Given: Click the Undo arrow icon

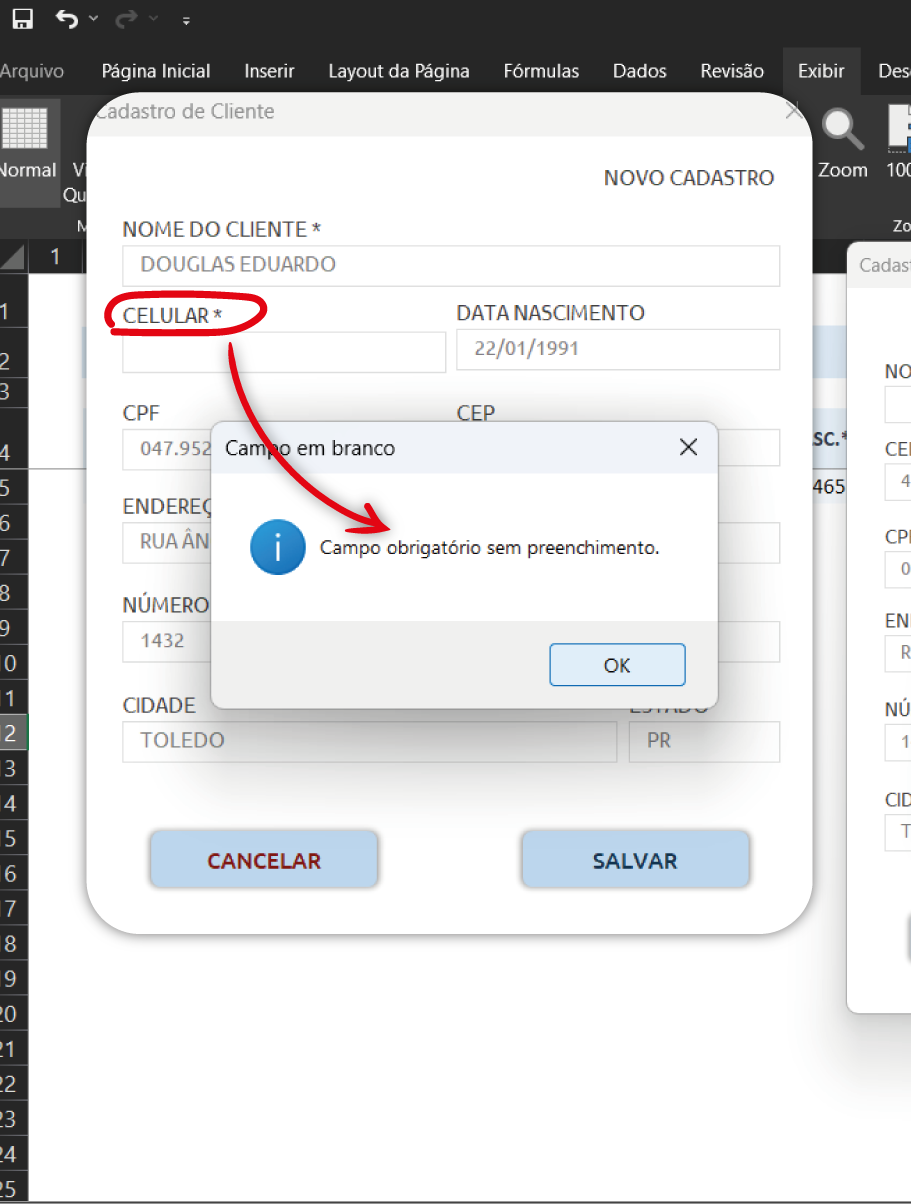Looking at the screenshot, I should pos(67,19).
